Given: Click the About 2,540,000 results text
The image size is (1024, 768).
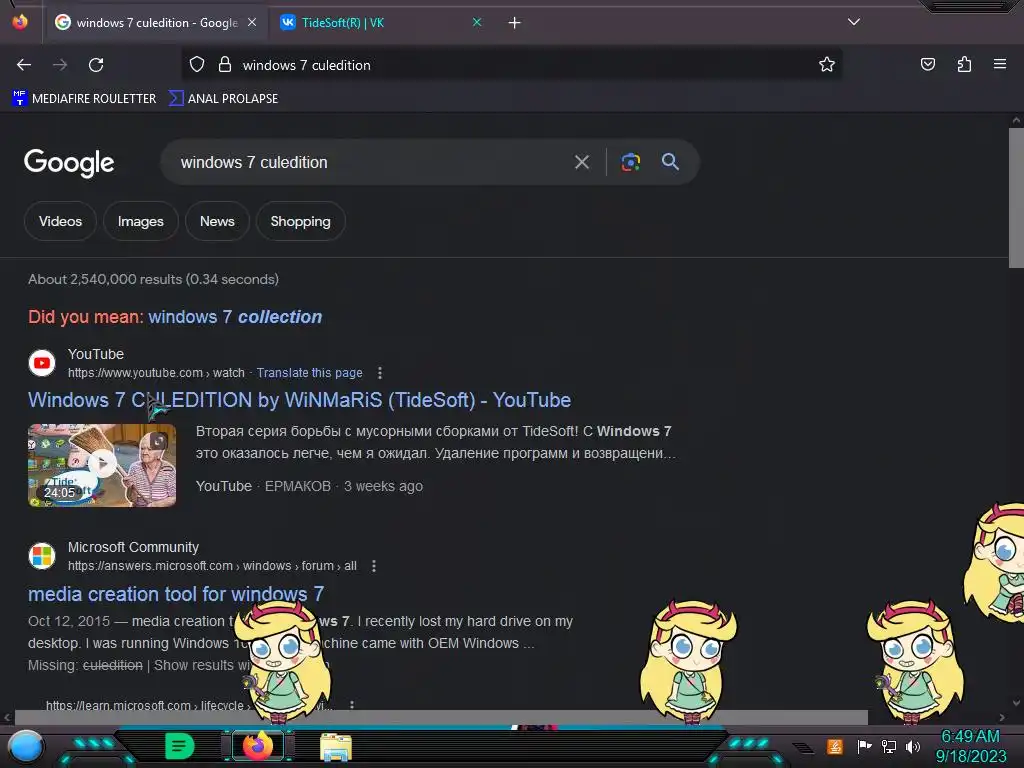Looking at the screenshot, I should (153, 279).
